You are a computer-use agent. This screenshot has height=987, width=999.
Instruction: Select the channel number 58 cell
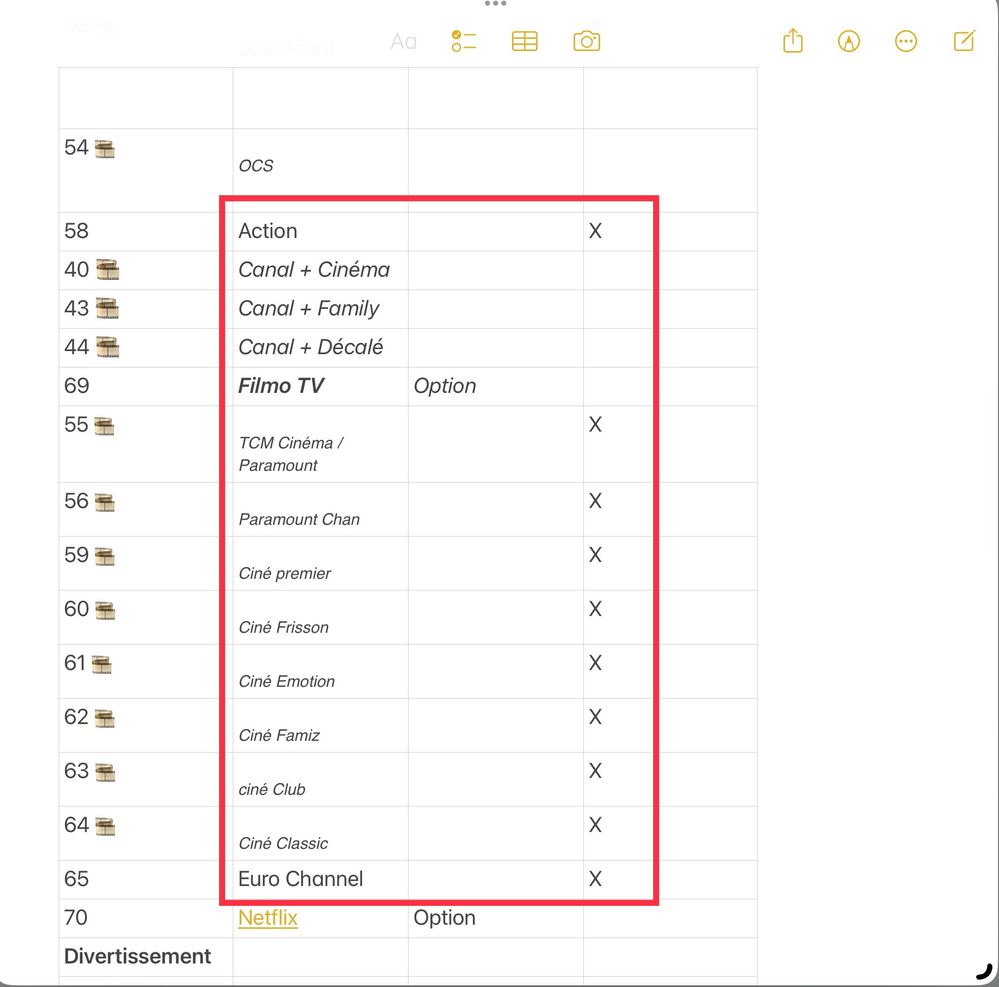146,231
